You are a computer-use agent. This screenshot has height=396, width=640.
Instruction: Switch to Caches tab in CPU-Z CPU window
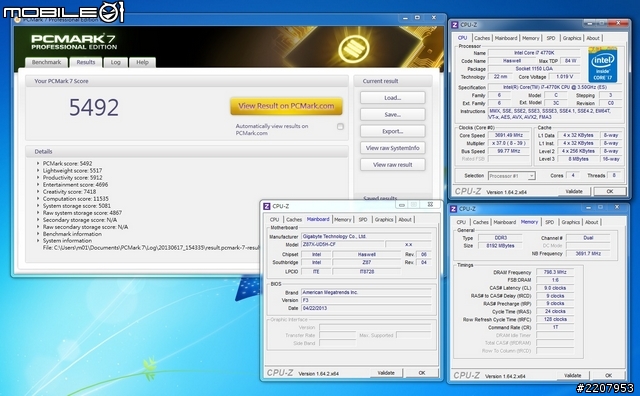482,38
